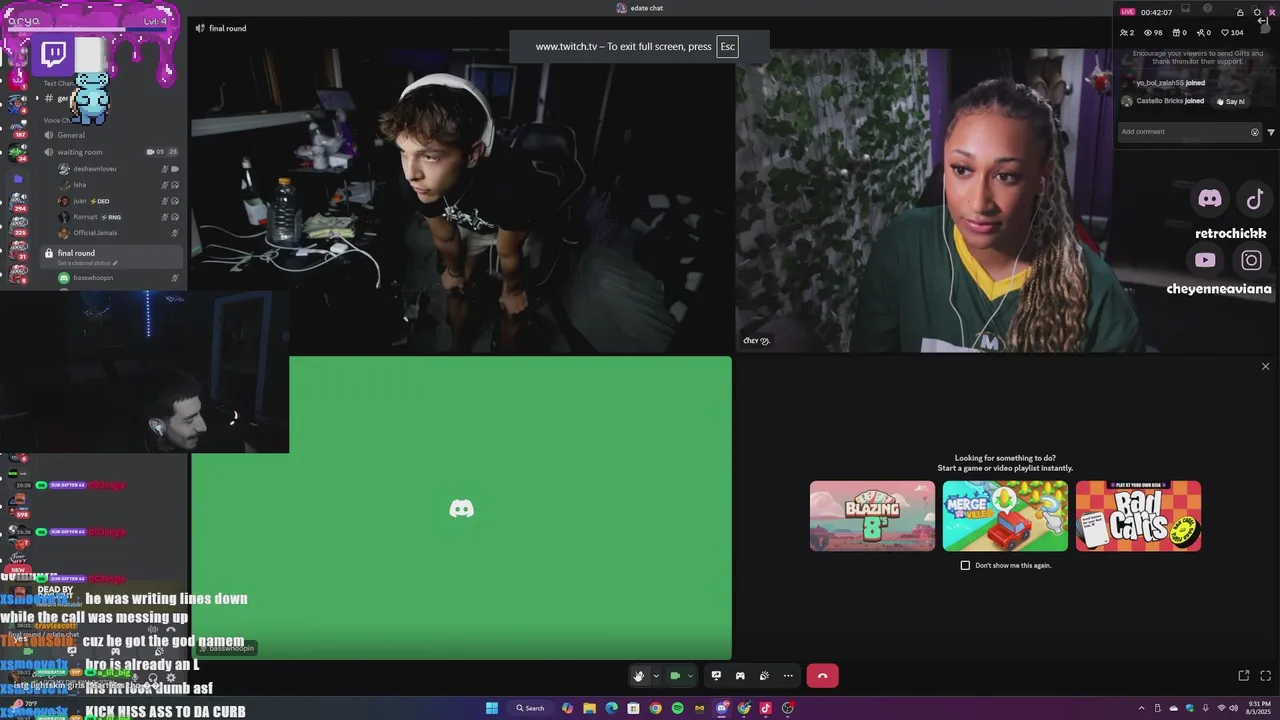Toggle the green camera button
1280x720 pixels.
coord(675,676)
